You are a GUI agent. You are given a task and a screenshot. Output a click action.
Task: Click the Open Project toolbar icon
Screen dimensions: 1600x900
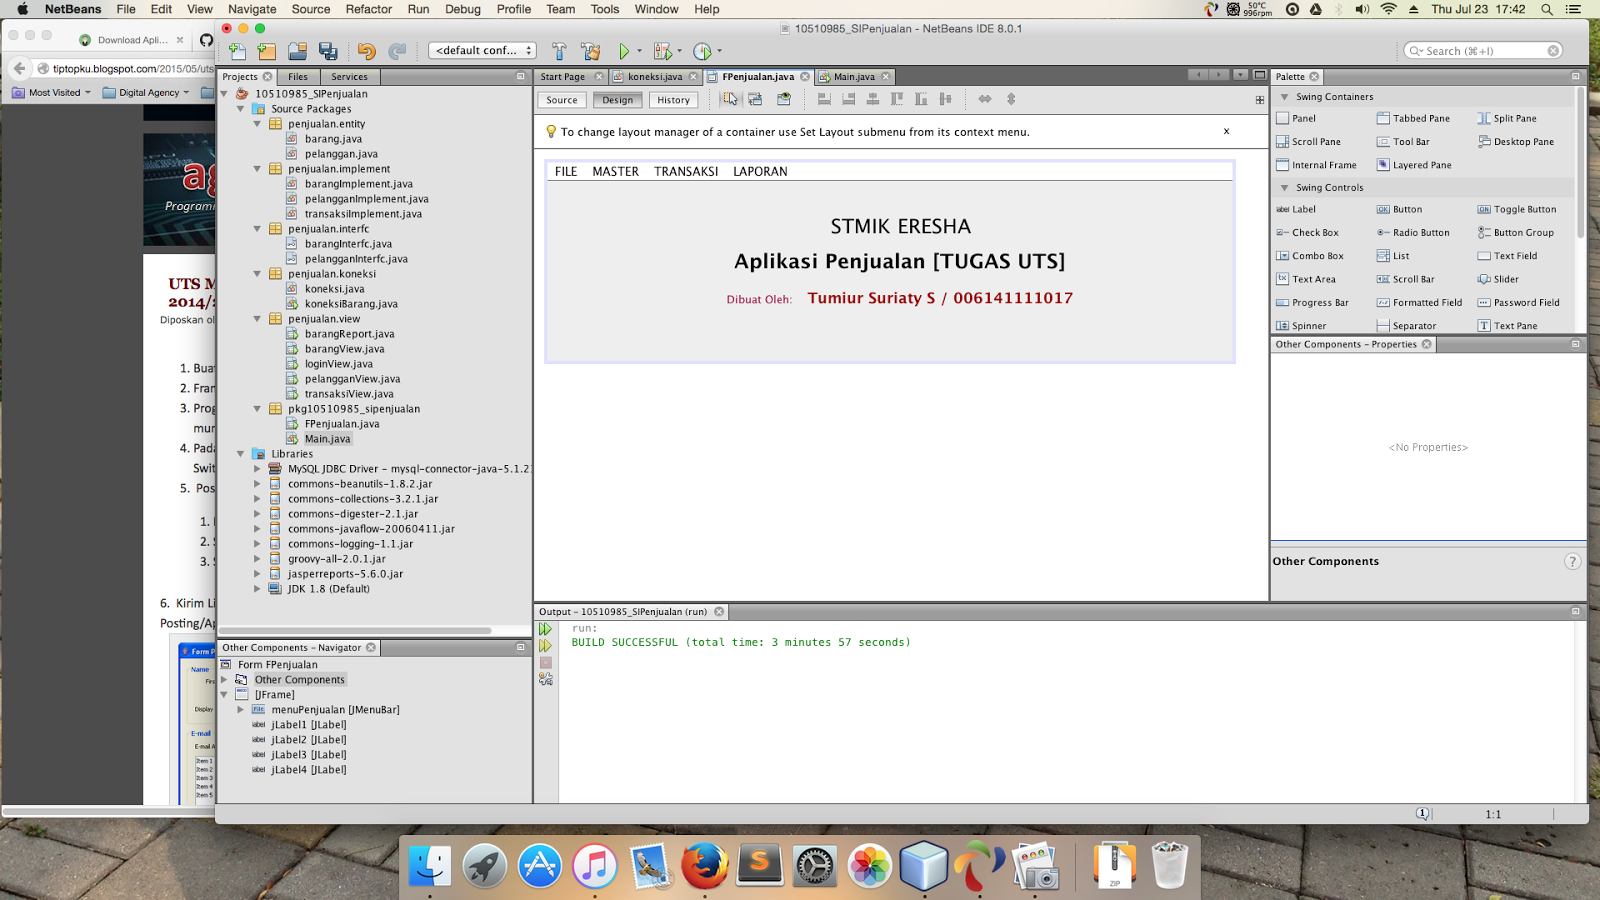tap(297, 51)
